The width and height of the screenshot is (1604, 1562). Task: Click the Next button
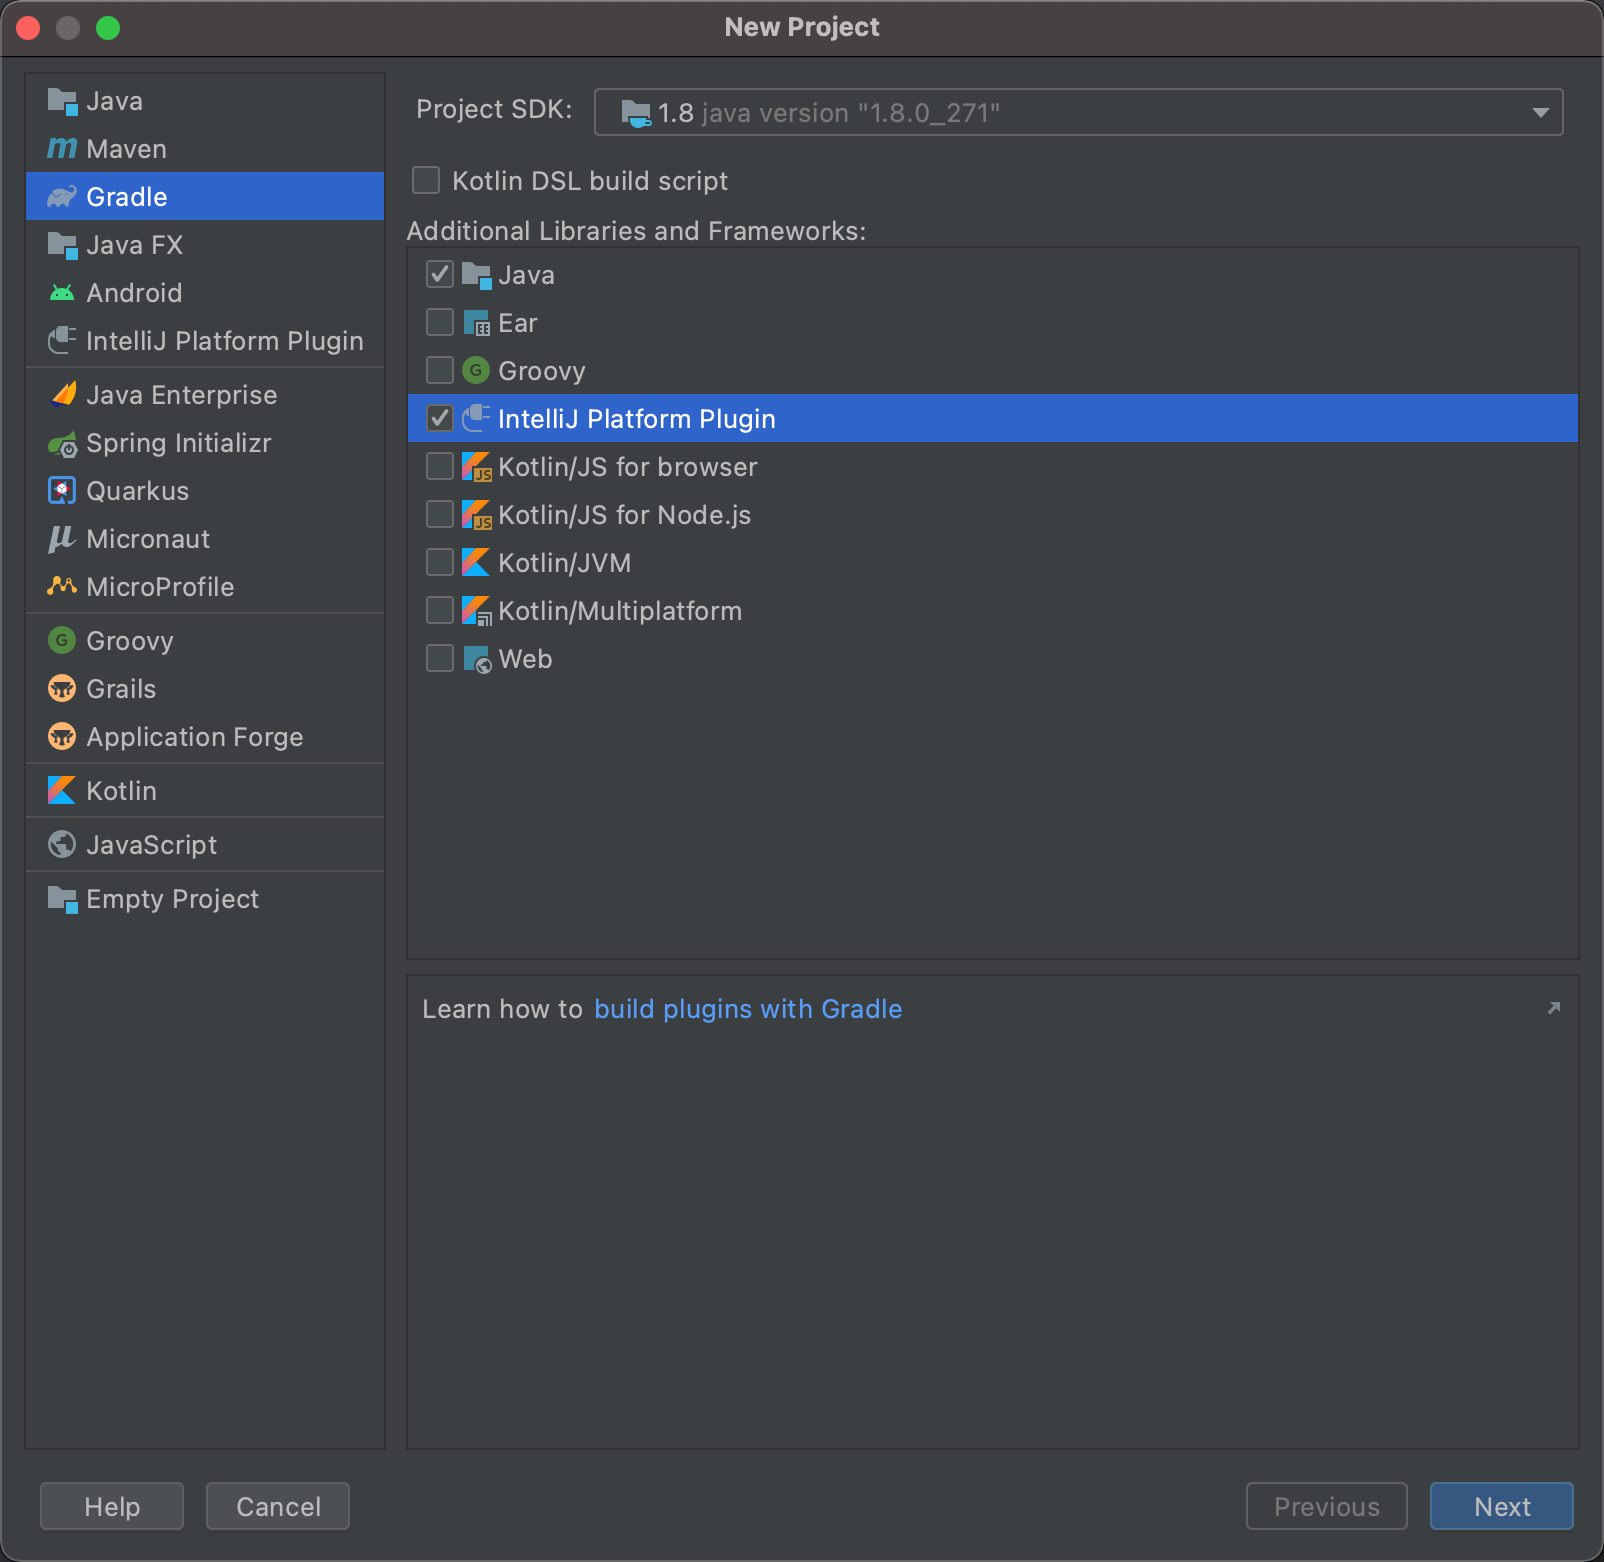coord(1501,1506)
